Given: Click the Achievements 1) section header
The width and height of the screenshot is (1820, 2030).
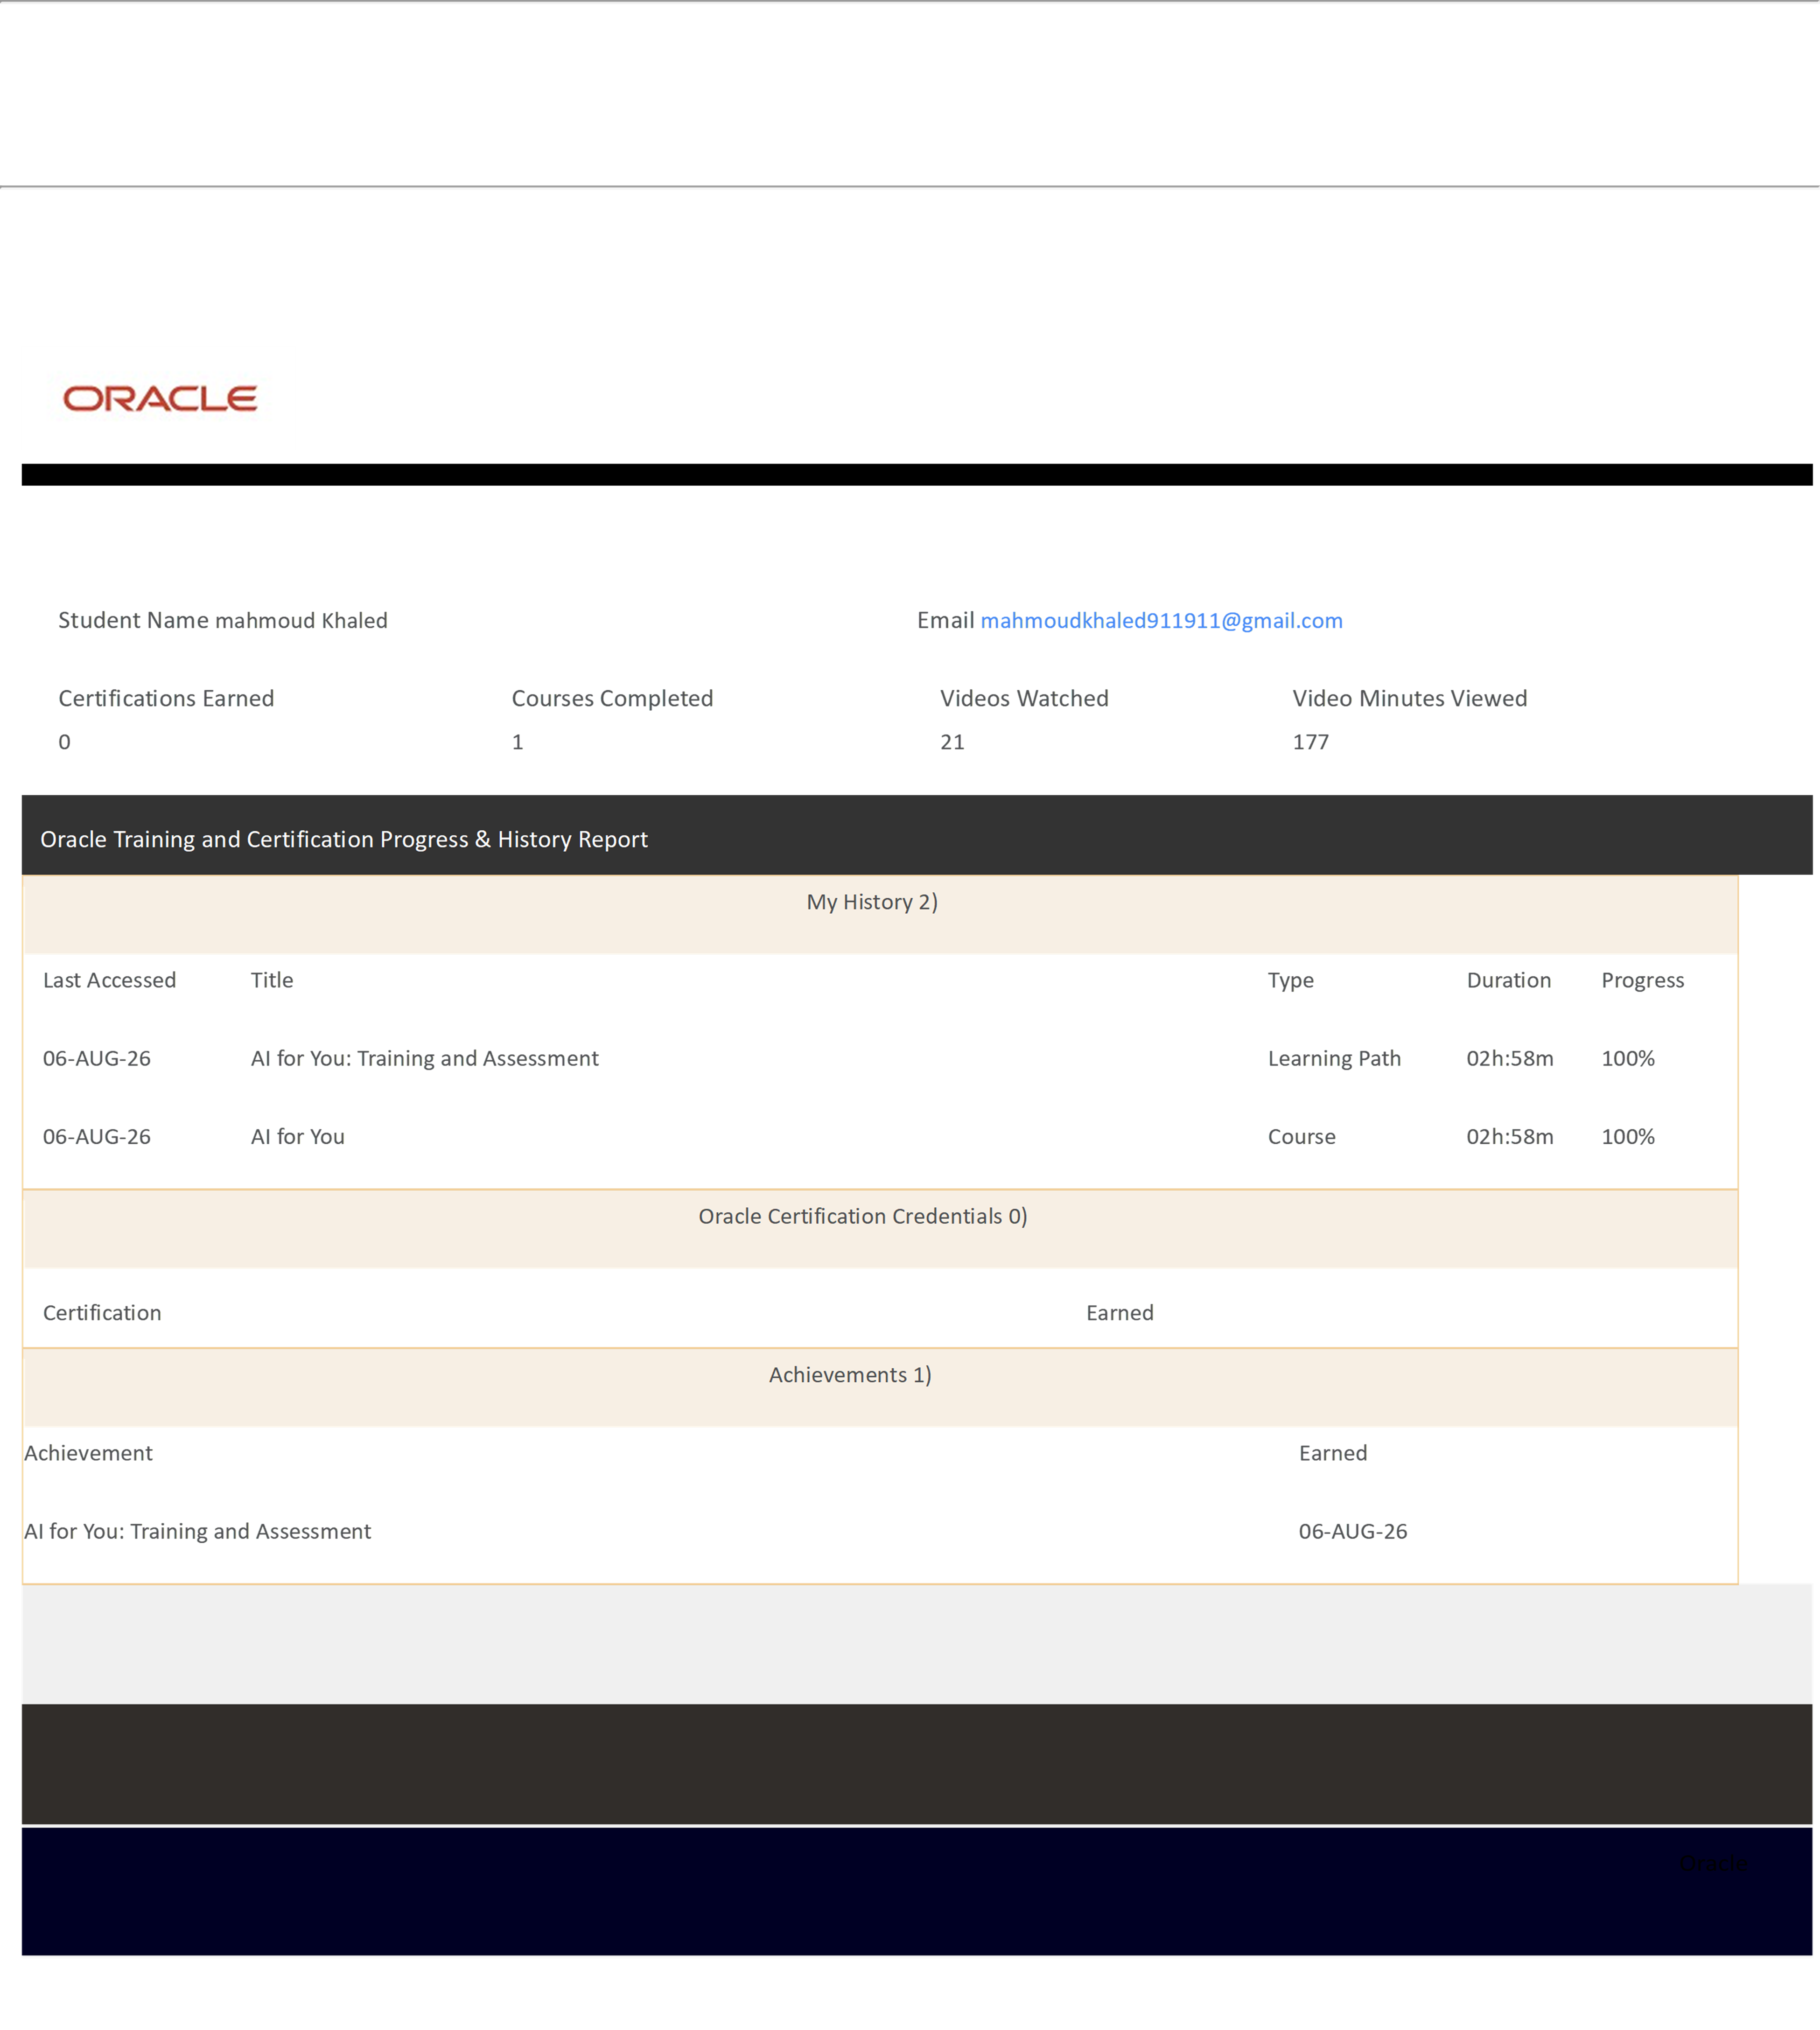Looking at the screenshot, I should click(x=850, y=1375).
